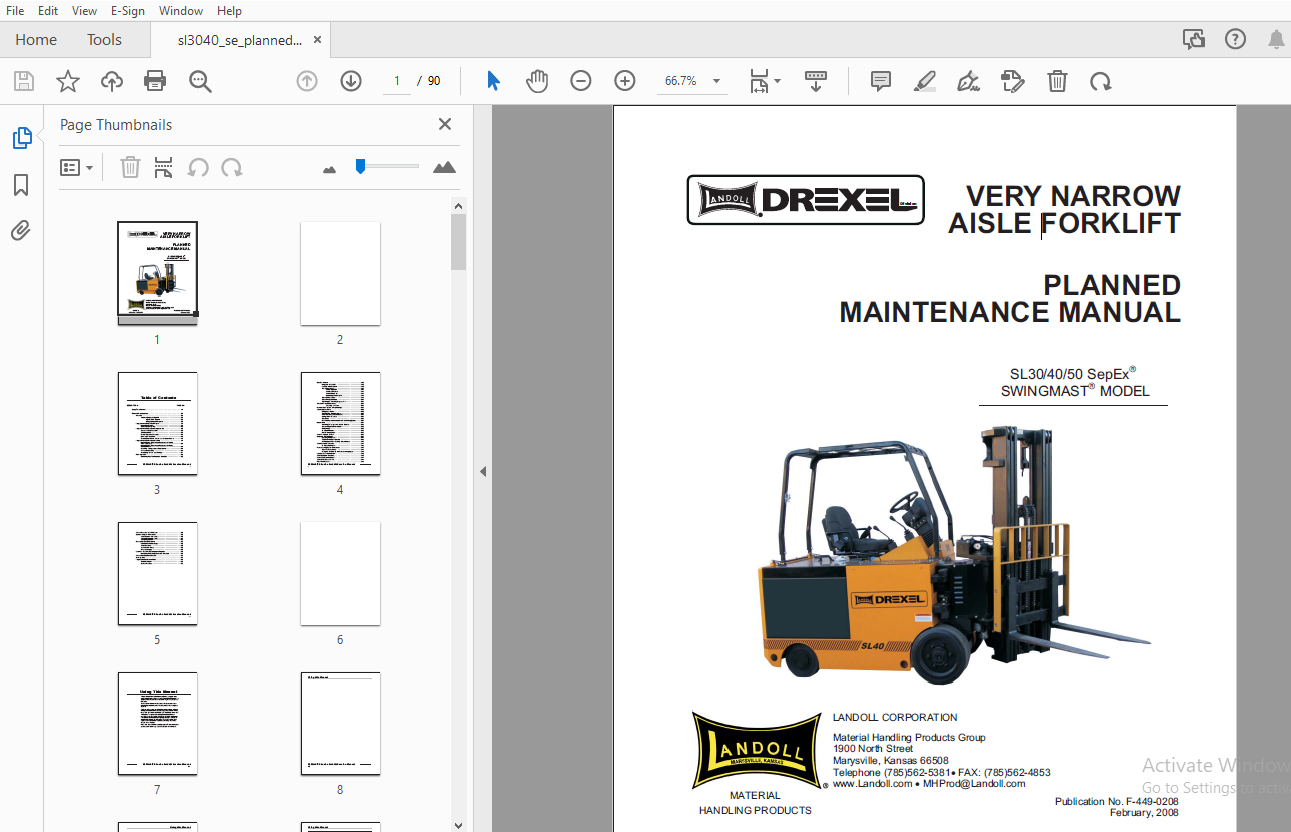Open Attachments paperclip sidebar icon

click(x=21, y=231)
